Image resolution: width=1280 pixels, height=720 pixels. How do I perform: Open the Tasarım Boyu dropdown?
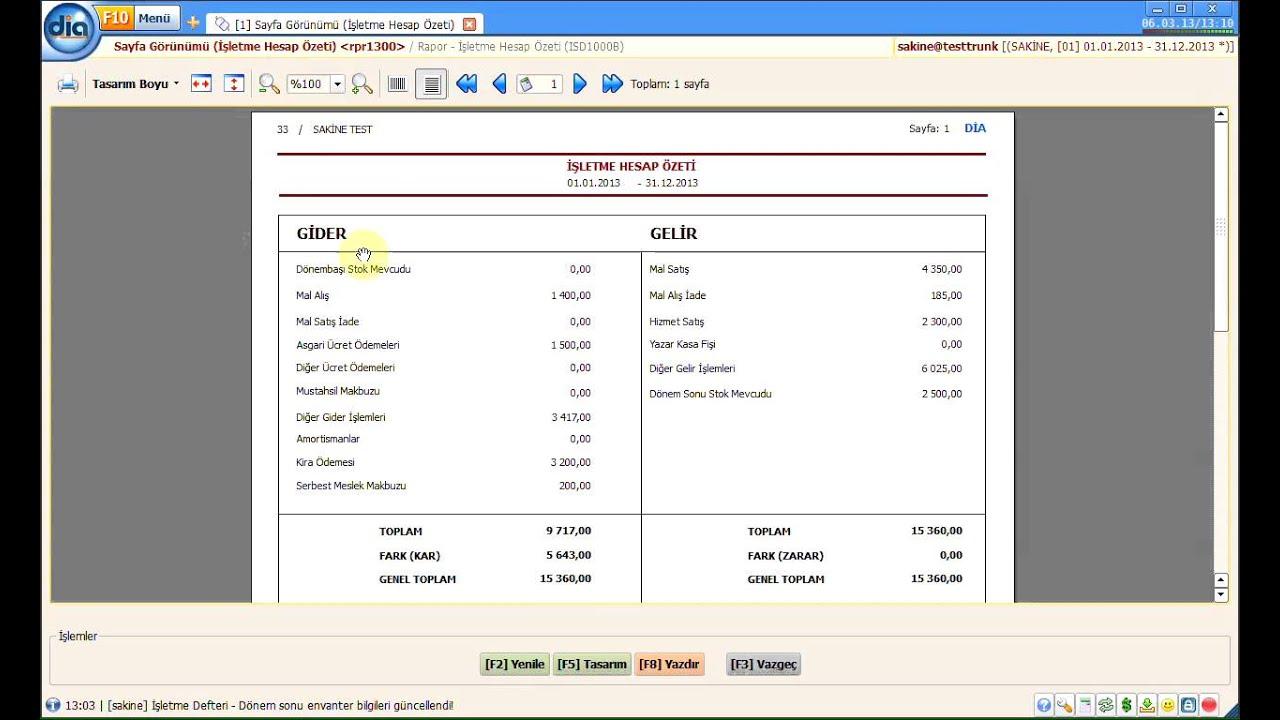135,84
